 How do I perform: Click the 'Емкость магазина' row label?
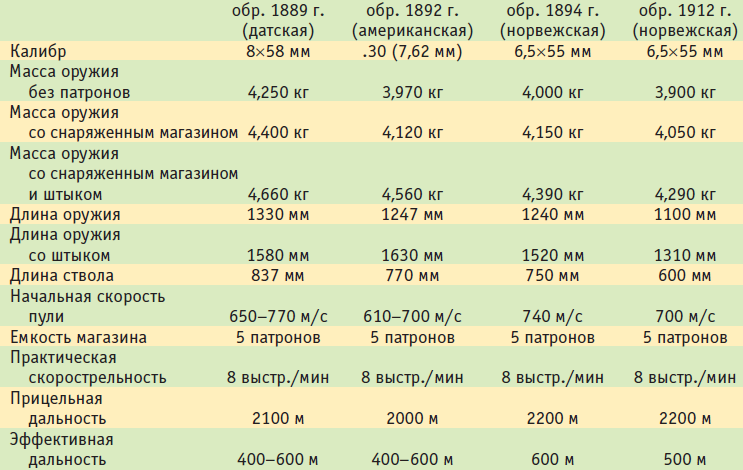coord(79,337)
